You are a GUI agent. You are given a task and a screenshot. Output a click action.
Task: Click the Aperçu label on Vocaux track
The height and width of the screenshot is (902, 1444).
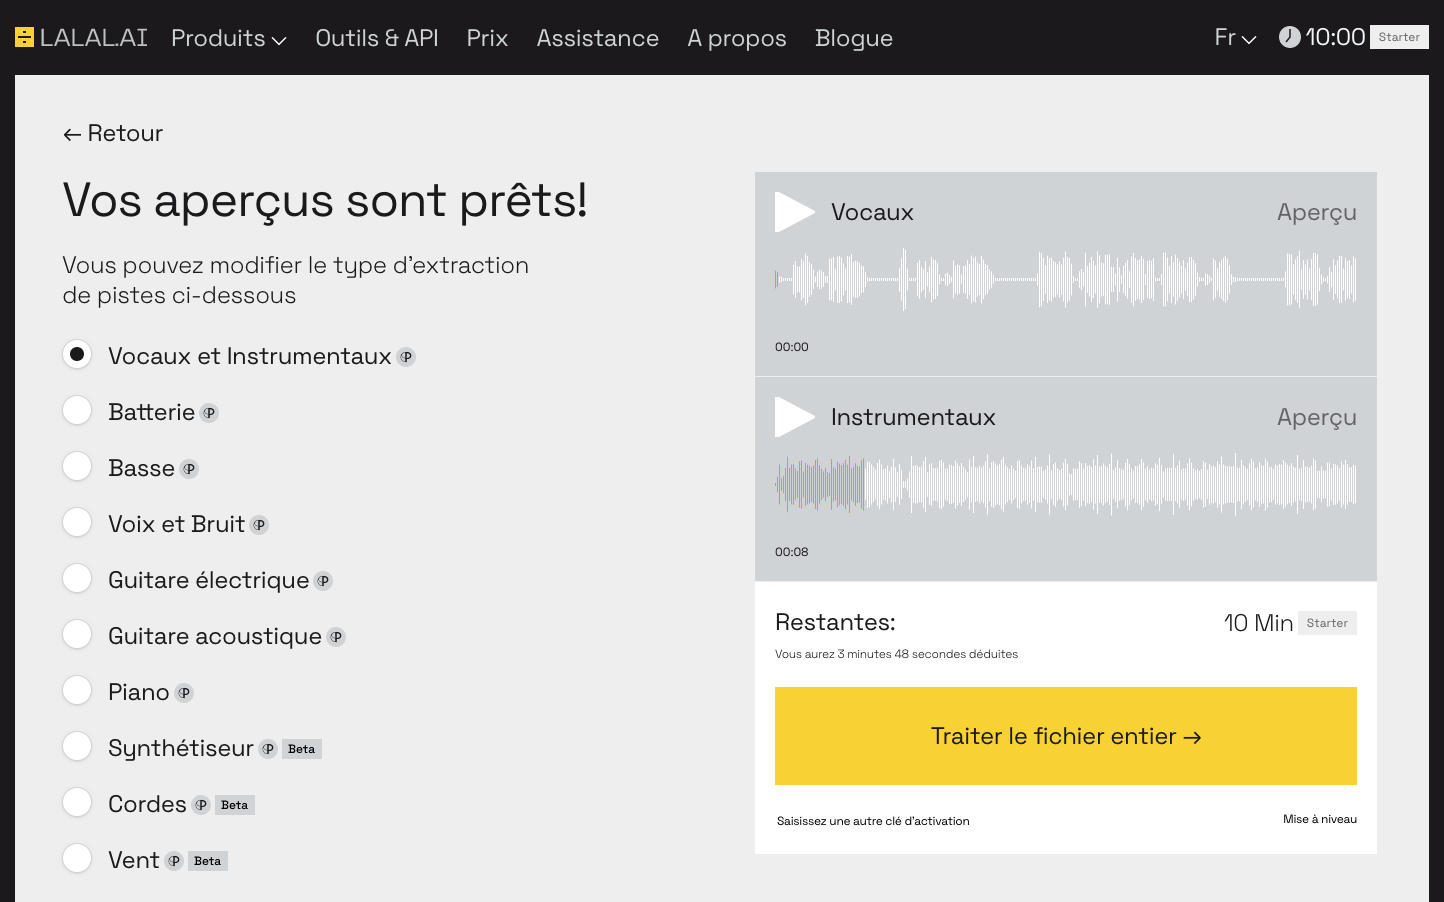pyautogui.click(x=1317, y=212)
